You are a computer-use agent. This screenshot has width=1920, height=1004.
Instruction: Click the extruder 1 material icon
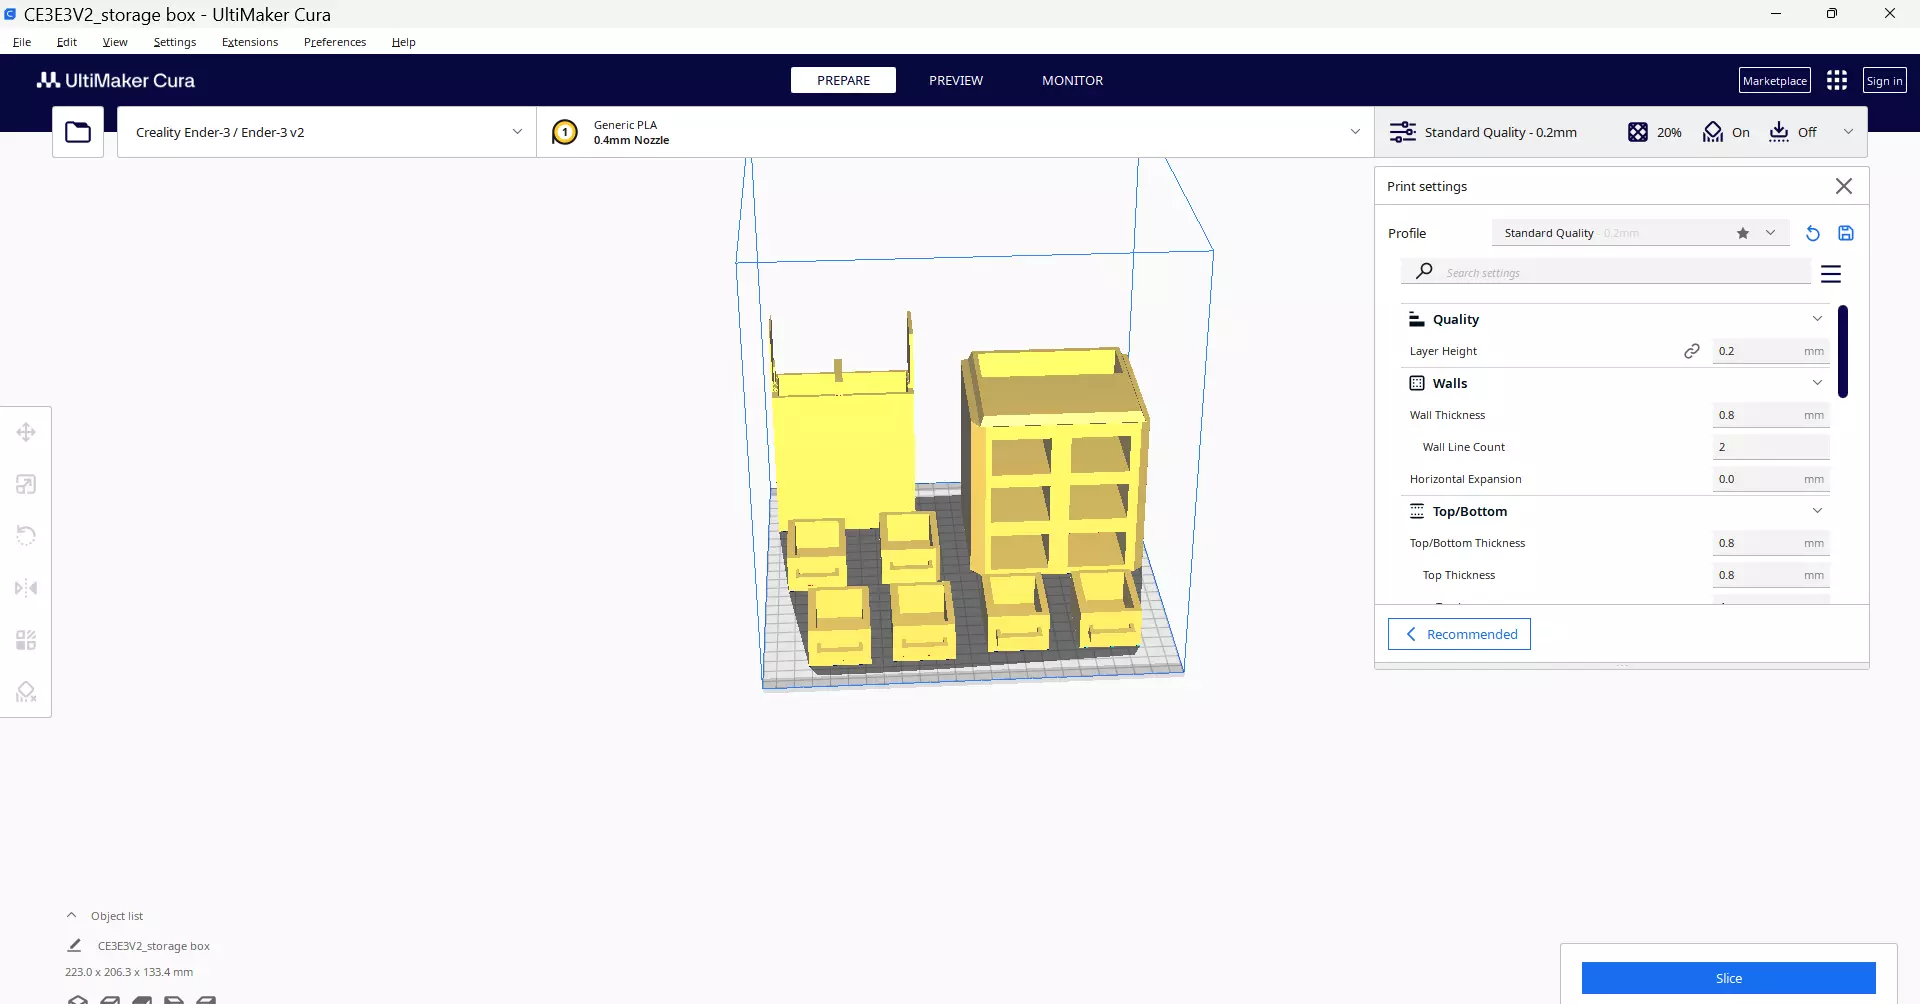(x=565, y=132)
